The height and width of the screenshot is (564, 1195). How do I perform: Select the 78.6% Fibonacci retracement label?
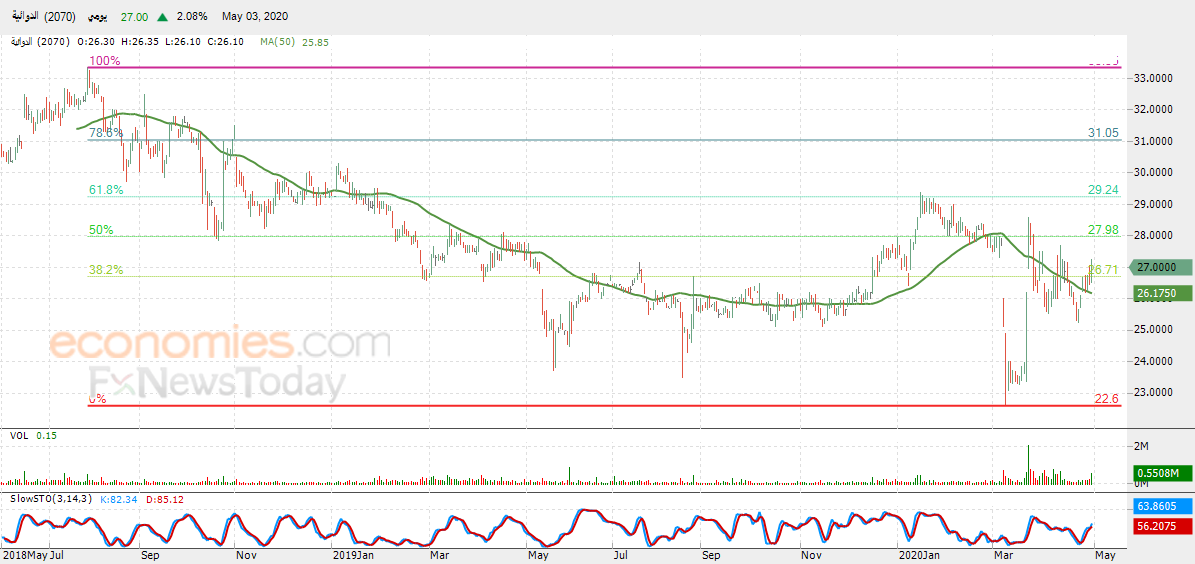coord(105,133)
